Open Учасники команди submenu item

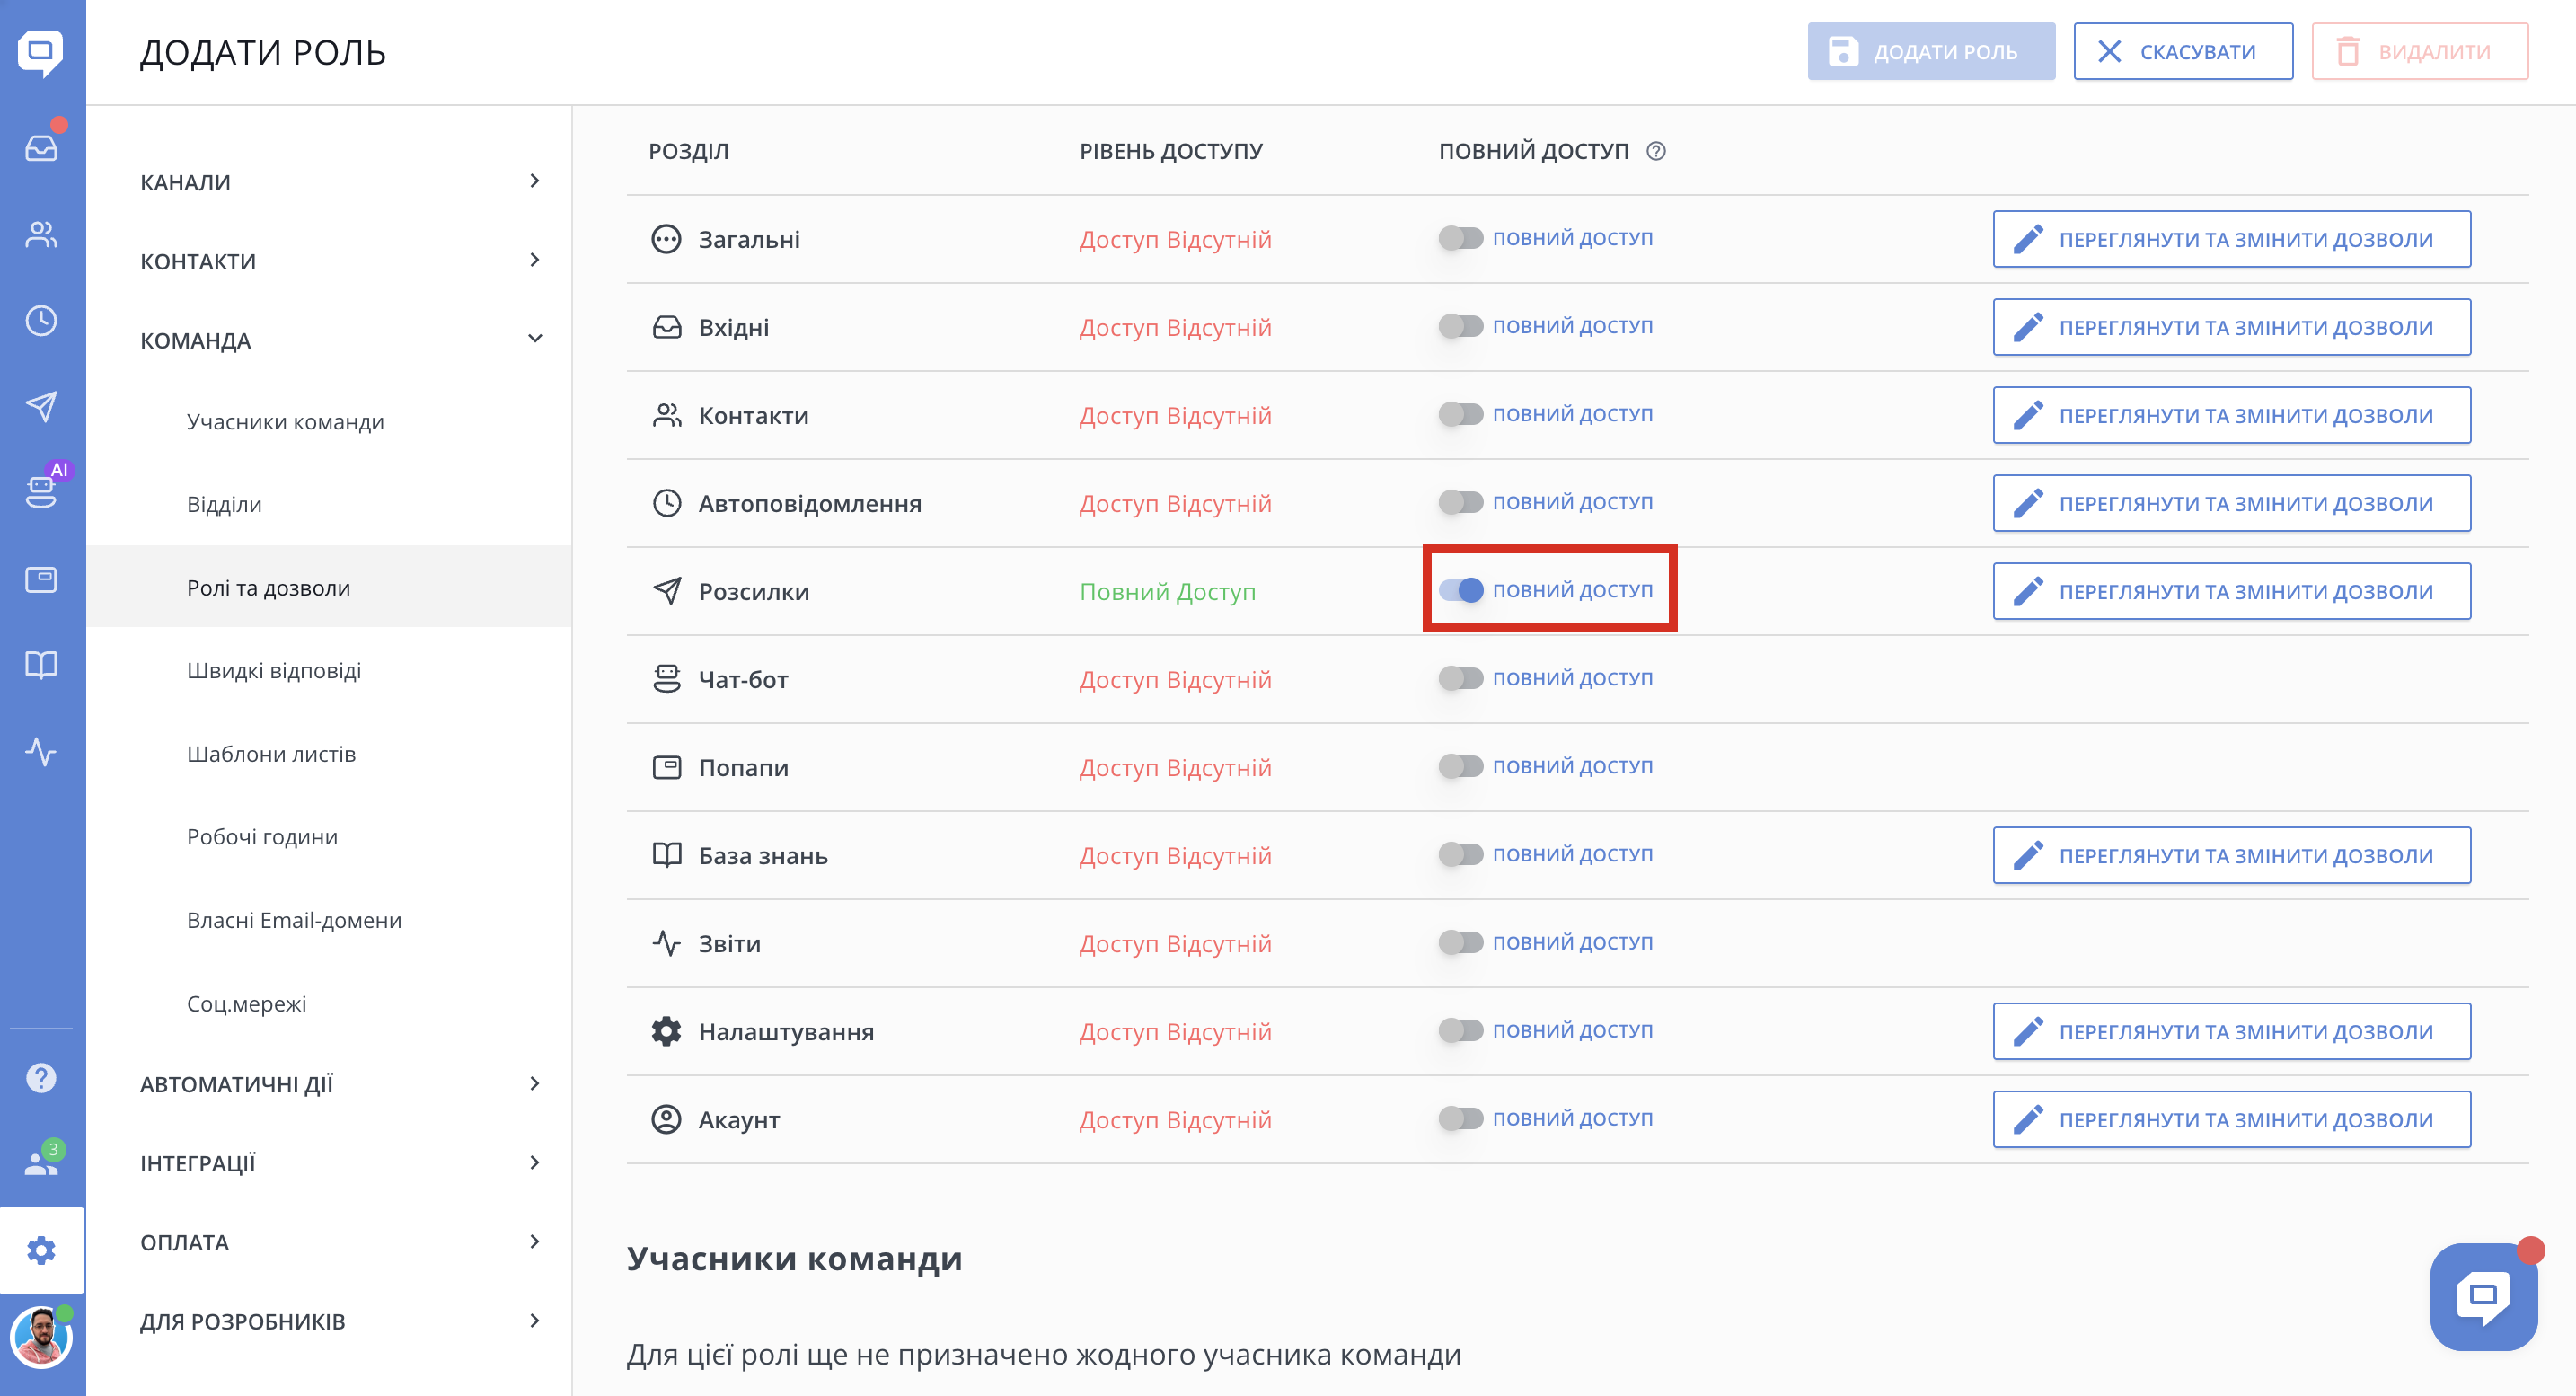285,421
